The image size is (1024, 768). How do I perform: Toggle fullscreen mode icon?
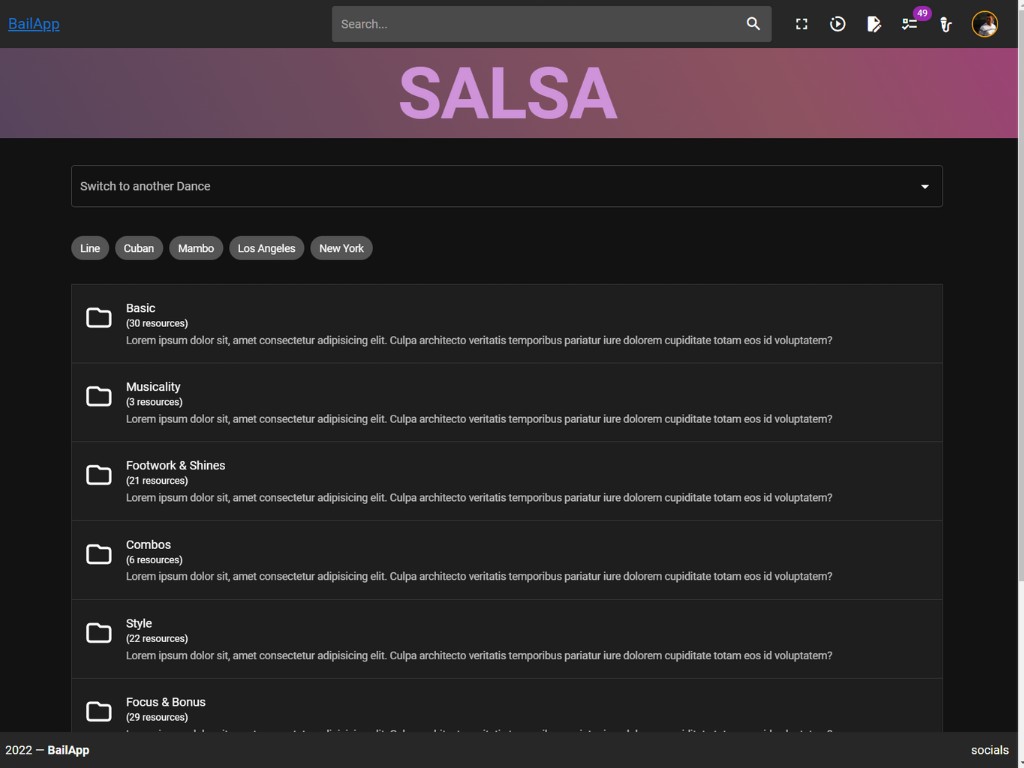point(801,24)
